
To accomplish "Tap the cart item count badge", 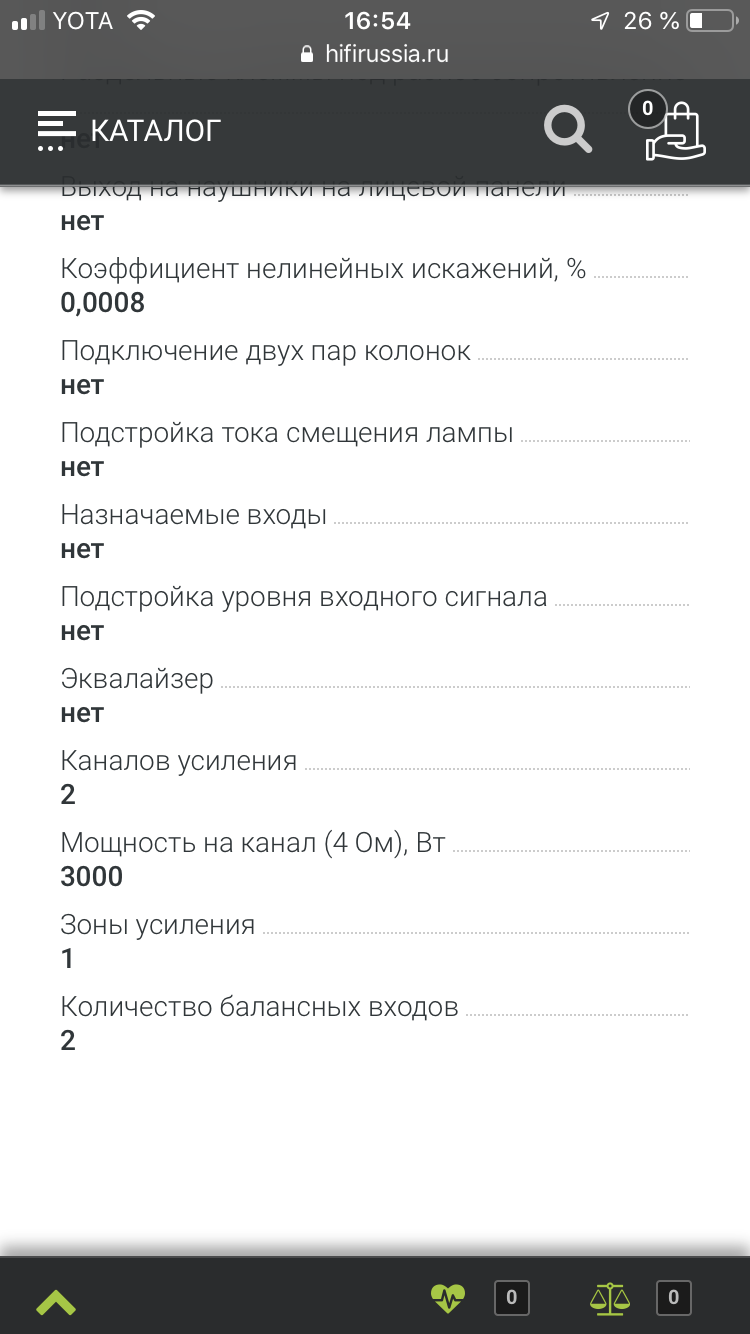I will click(648, 109).
